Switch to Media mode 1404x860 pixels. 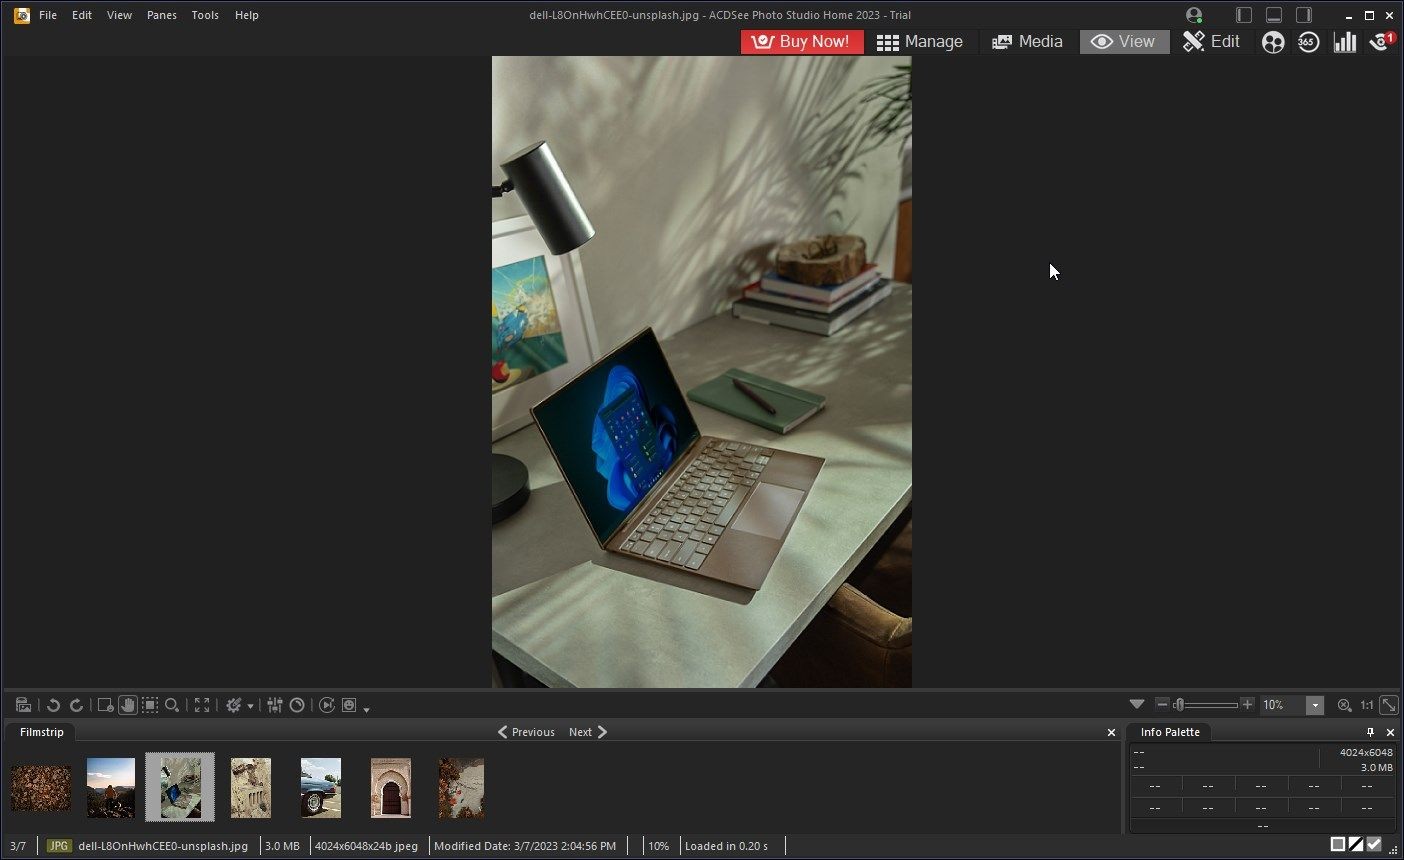coord(1027,41)
